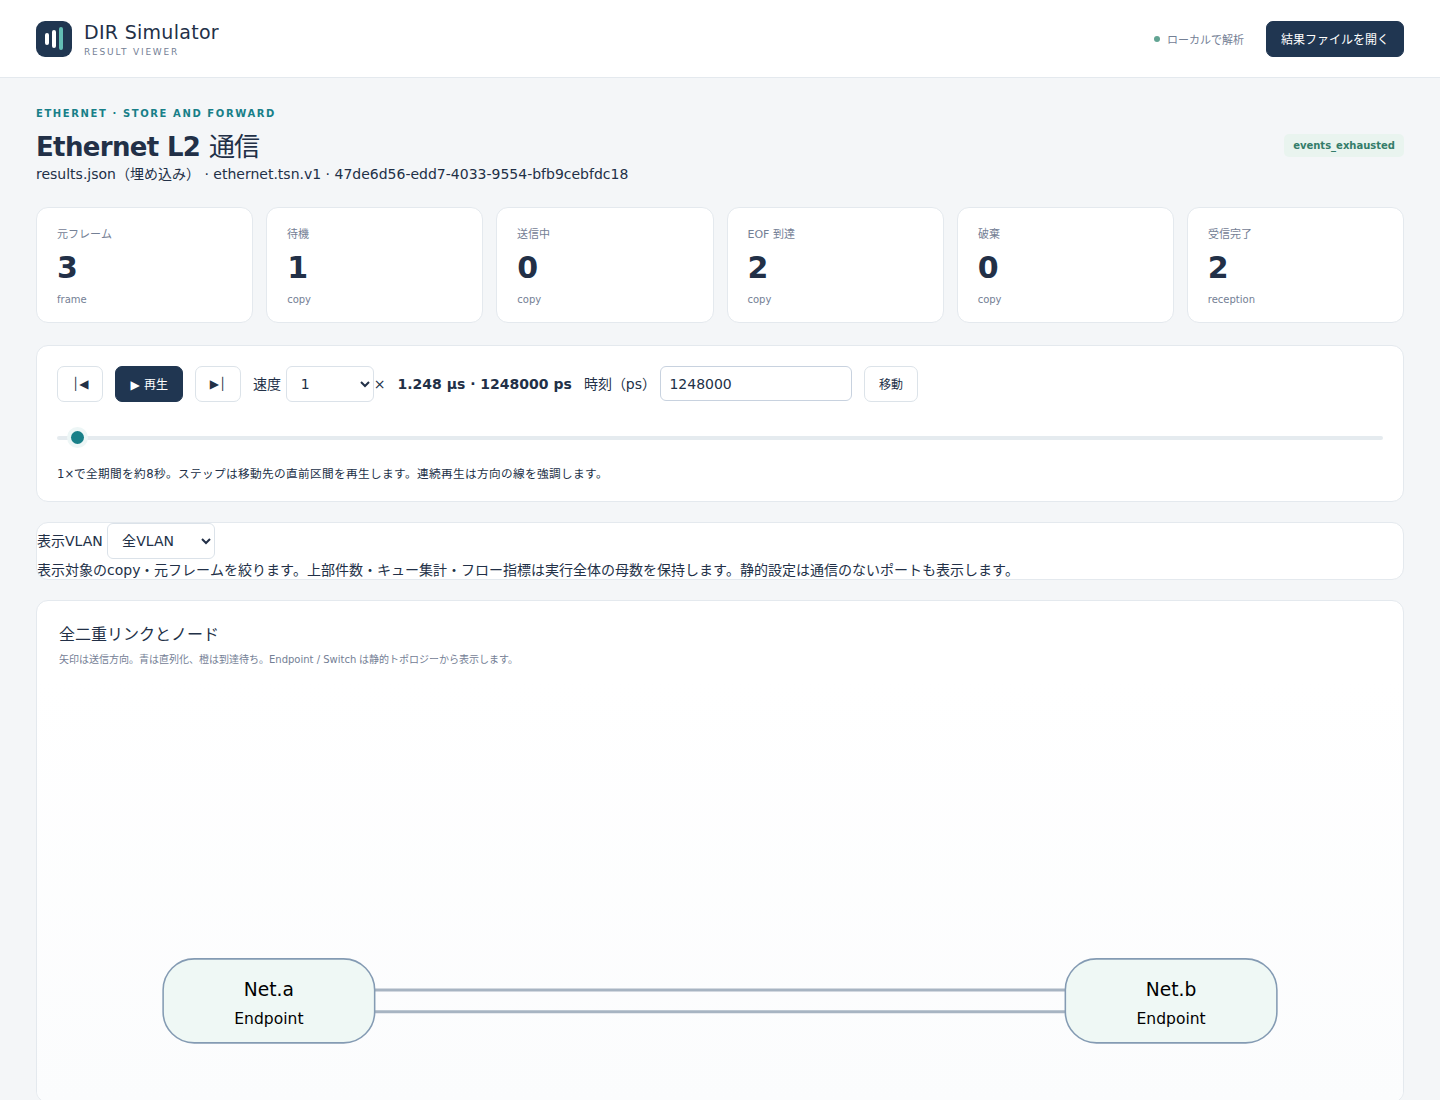Click the 破棄 copy count card
Screen dimensions: 1440x1100
coord(1065,265)
